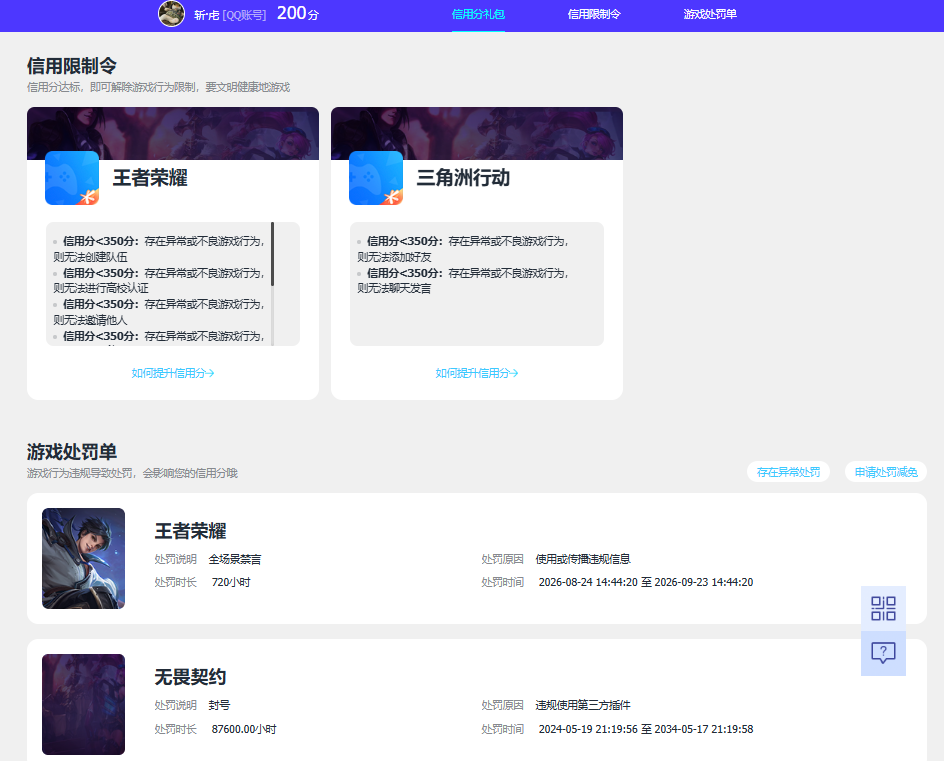Switch to the 游戏处罚单 tab

point(710,14)
